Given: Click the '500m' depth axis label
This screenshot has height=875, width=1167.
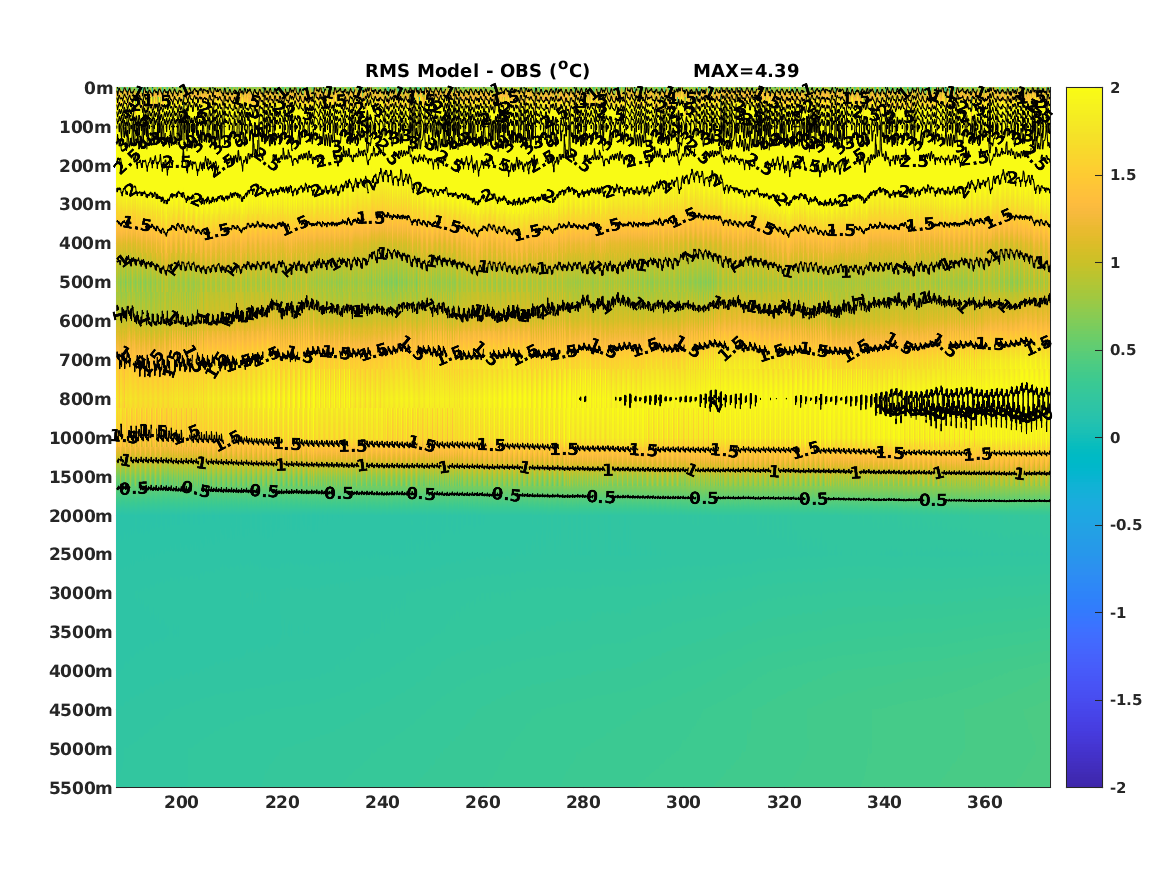Looking at the screenshot, I should [86, 283].
